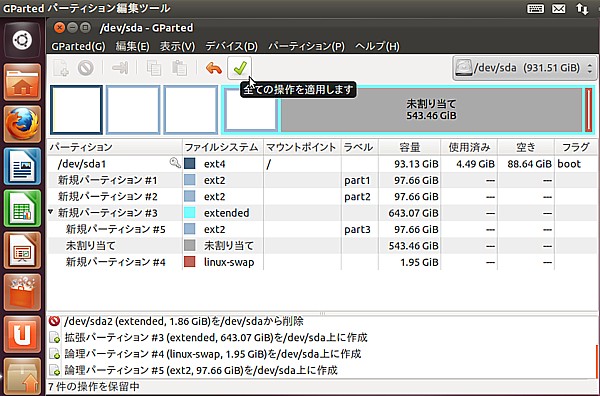Select the 未割り当て 543.46 GiB disk map block

(x=431, y=110)
